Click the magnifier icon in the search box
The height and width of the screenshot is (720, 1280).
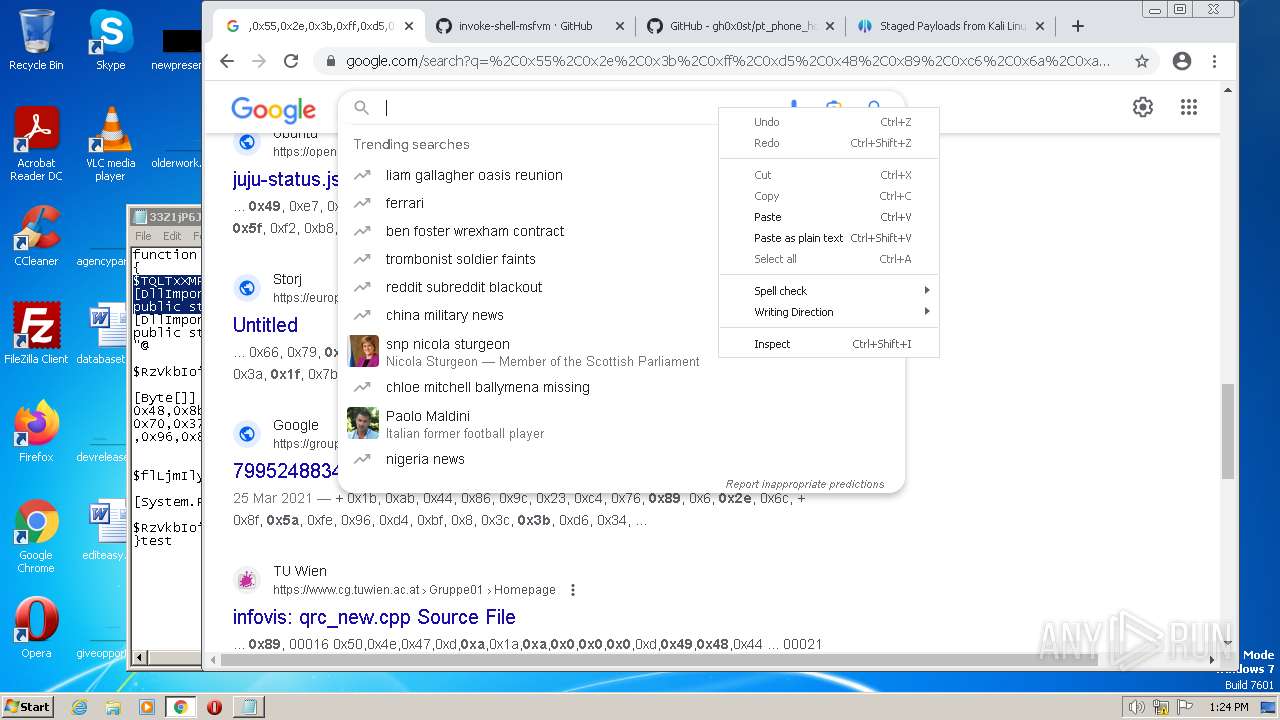pos(362,108)
